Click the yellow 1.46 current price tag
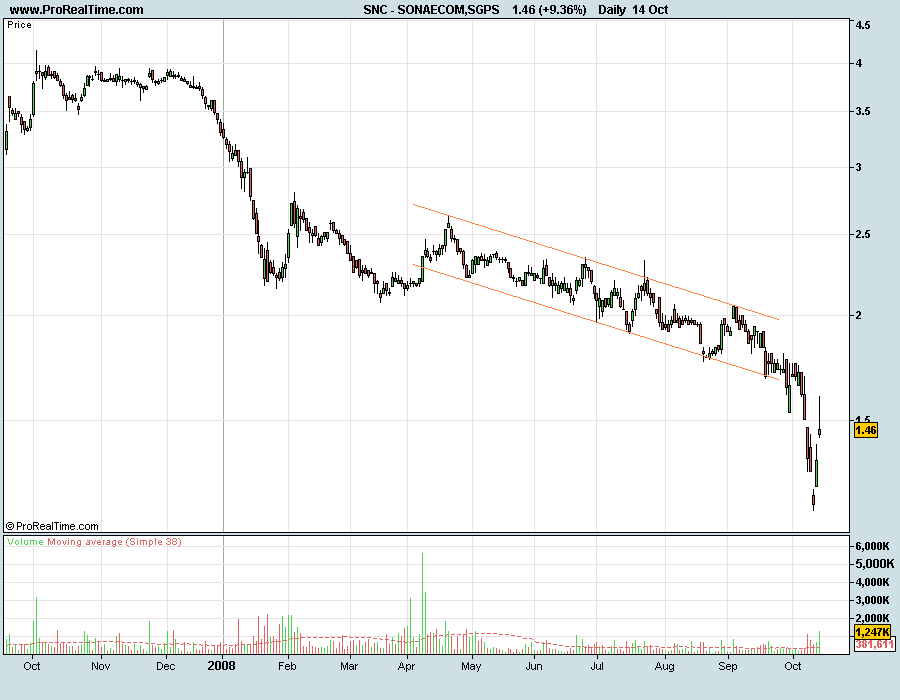 pos(866,430)
